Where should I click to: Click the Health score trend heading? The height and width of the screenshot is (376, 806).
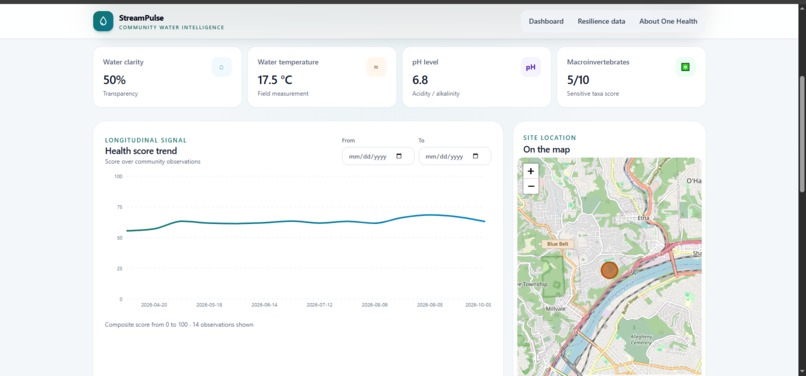[x=141, y=151]
